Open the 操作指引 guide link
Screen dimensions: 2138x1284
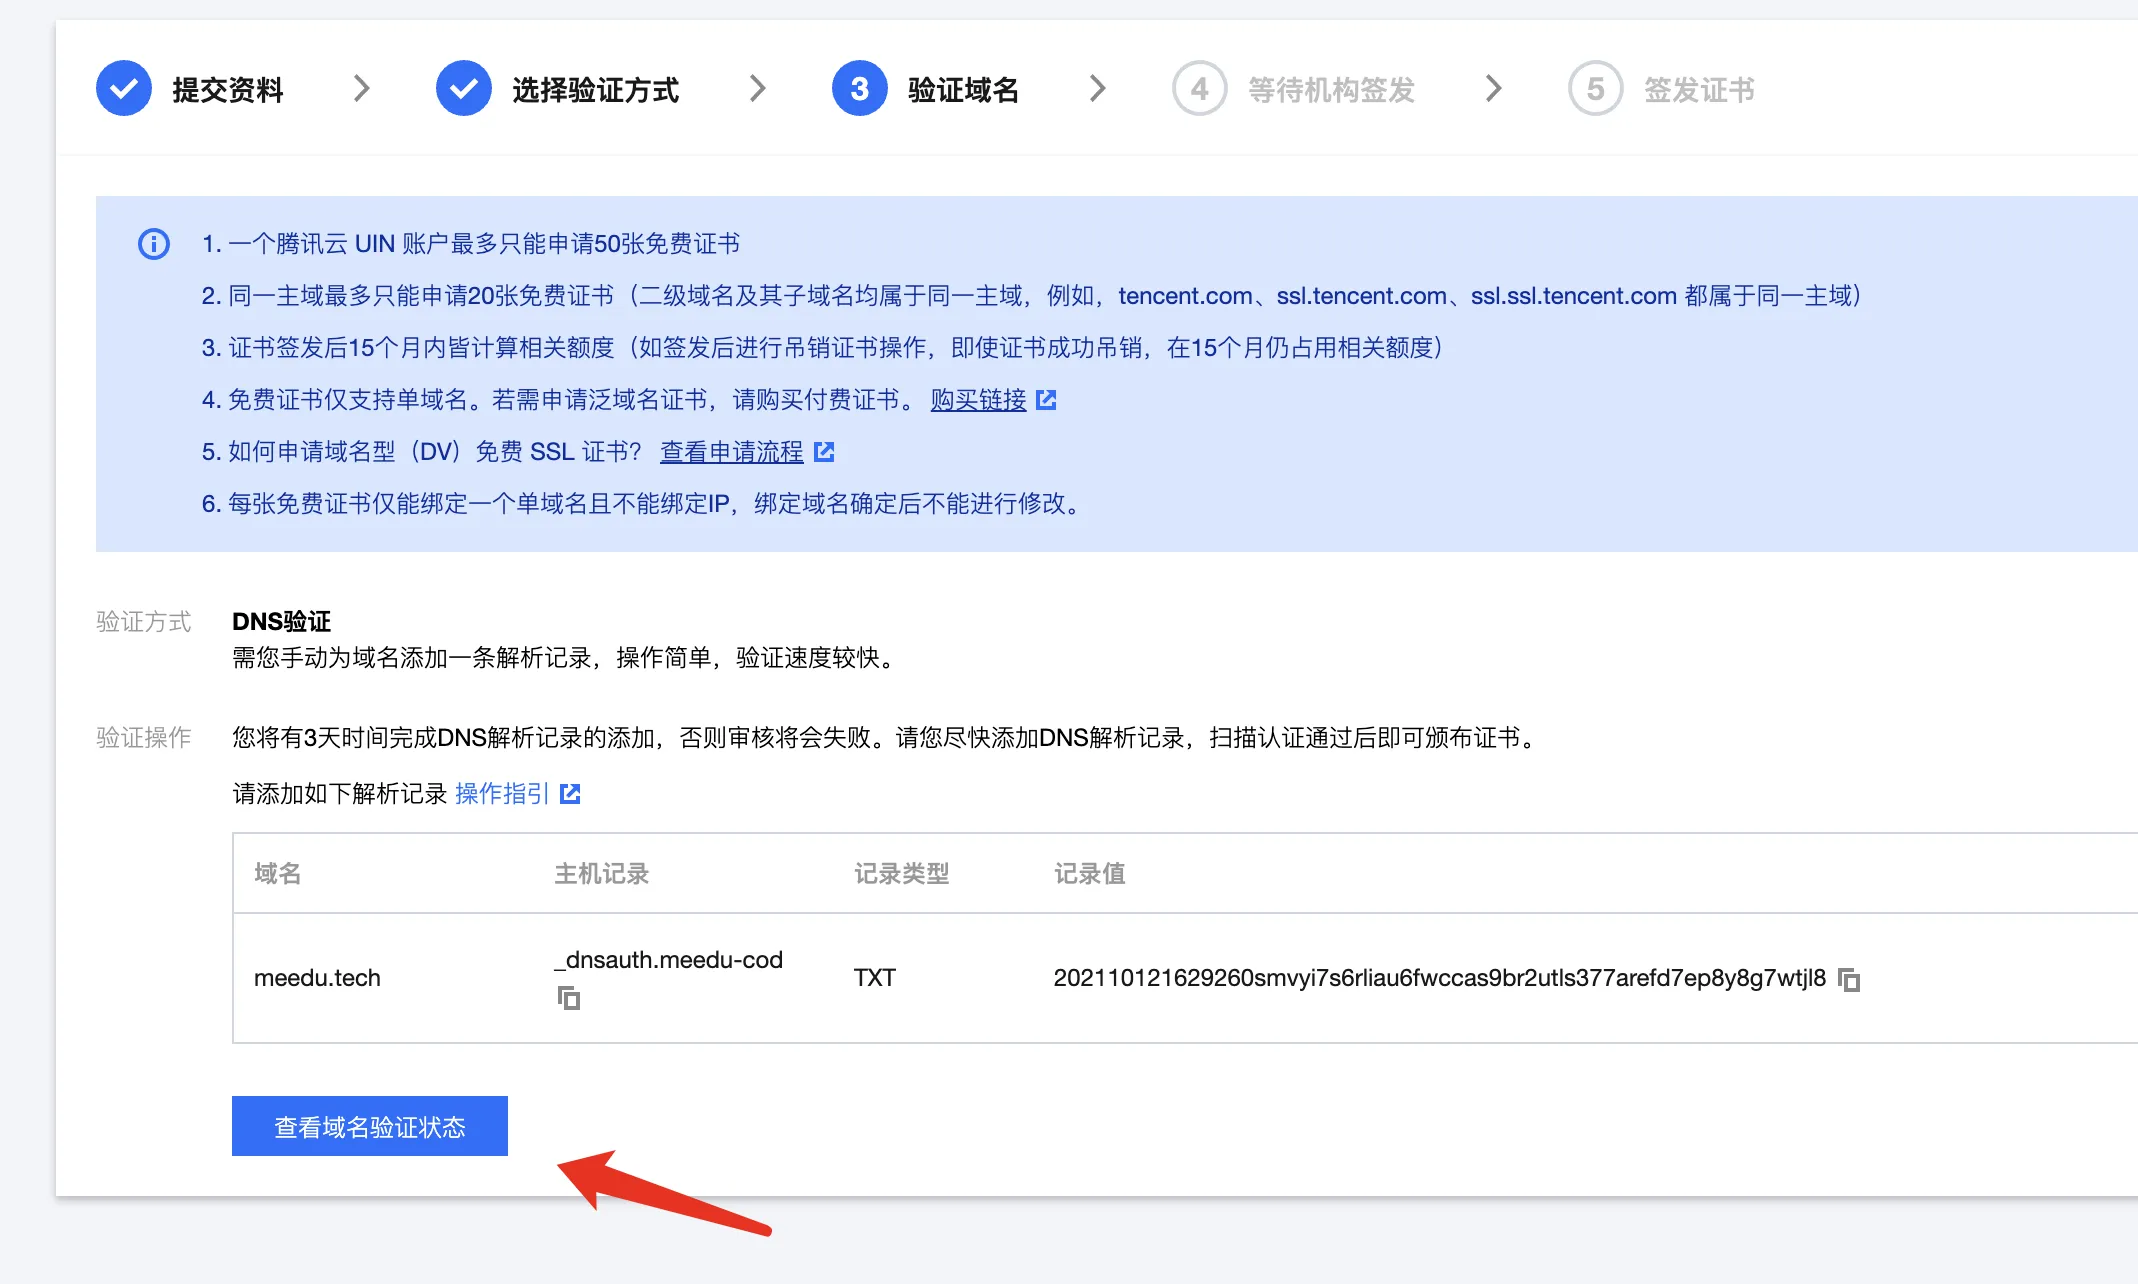pyautogui.click(x=502, y=794)
